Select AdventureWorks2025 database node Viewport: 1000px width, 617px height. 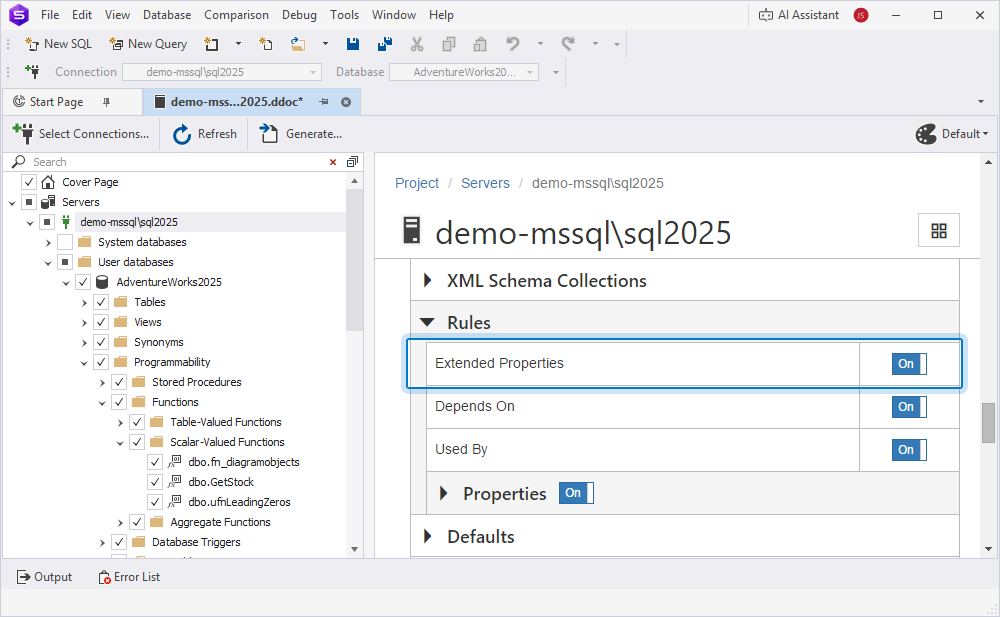tap(169, 282)
